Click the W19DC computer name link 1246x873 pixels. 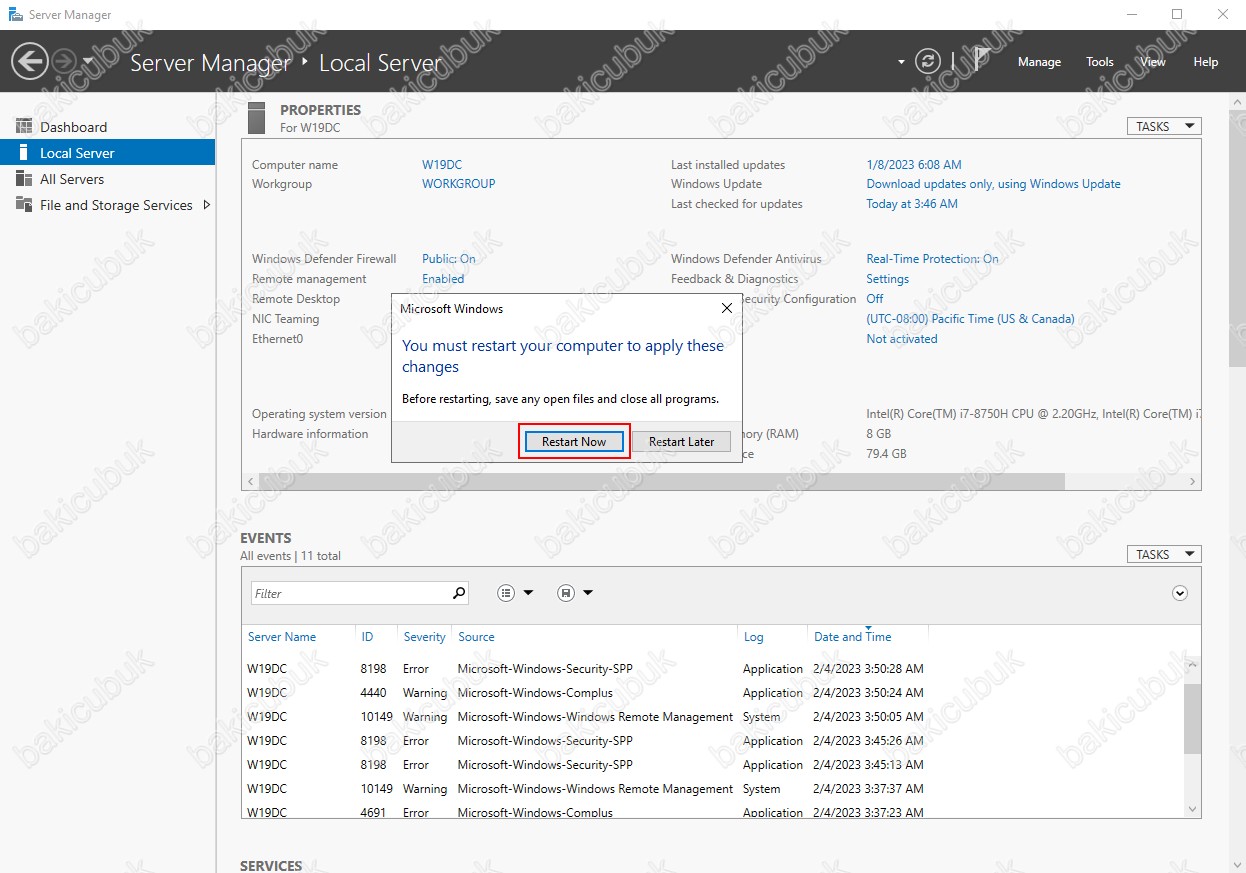click(x=442, y=165)
